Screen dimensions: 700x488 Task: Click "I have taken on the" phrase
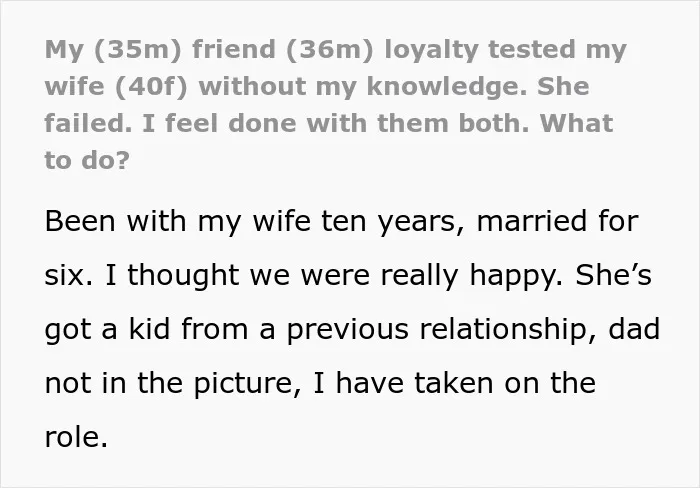[x=455, y=383]
